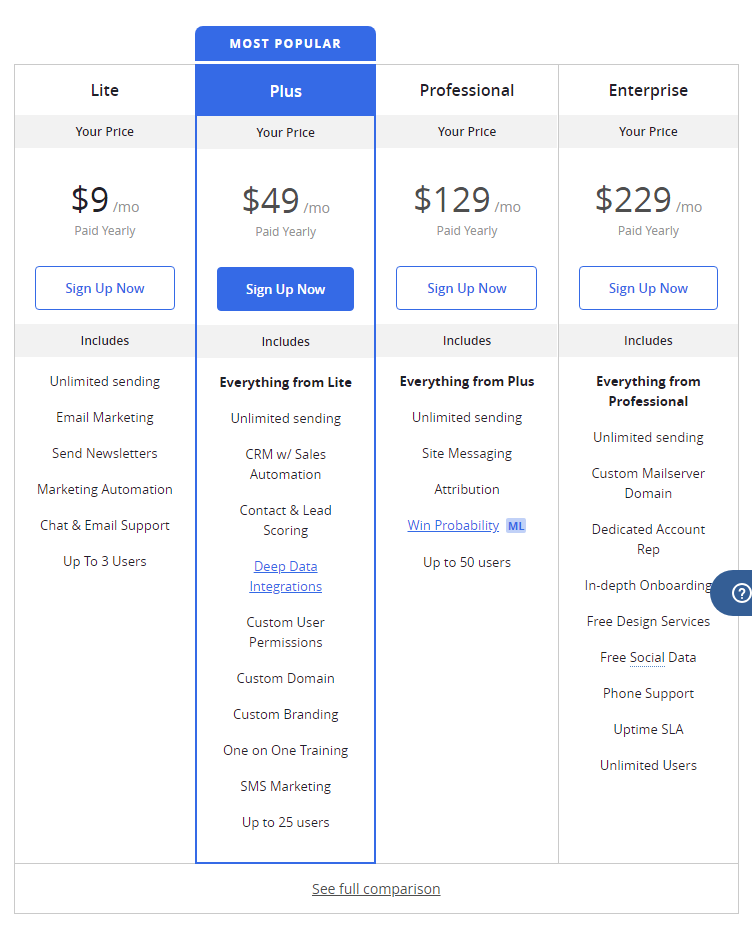Click the $9 /mo Lite price
This screenshot has height=928, width=752.
(x=105, y=199)
